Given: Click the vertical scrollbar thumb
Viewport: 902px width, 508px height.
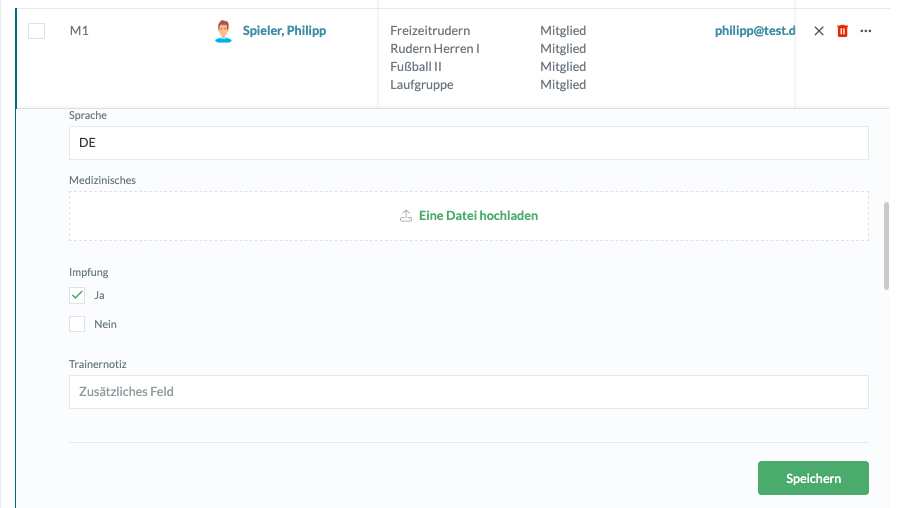Looking at the screenshot, I should tap(886, 245).
